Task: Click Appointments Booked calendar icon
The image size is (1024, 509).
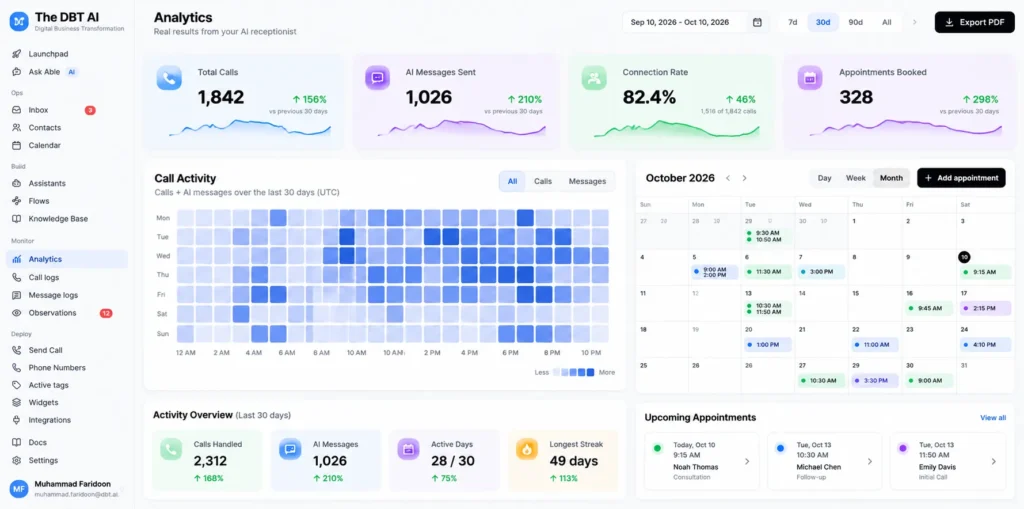Action: 810,78
